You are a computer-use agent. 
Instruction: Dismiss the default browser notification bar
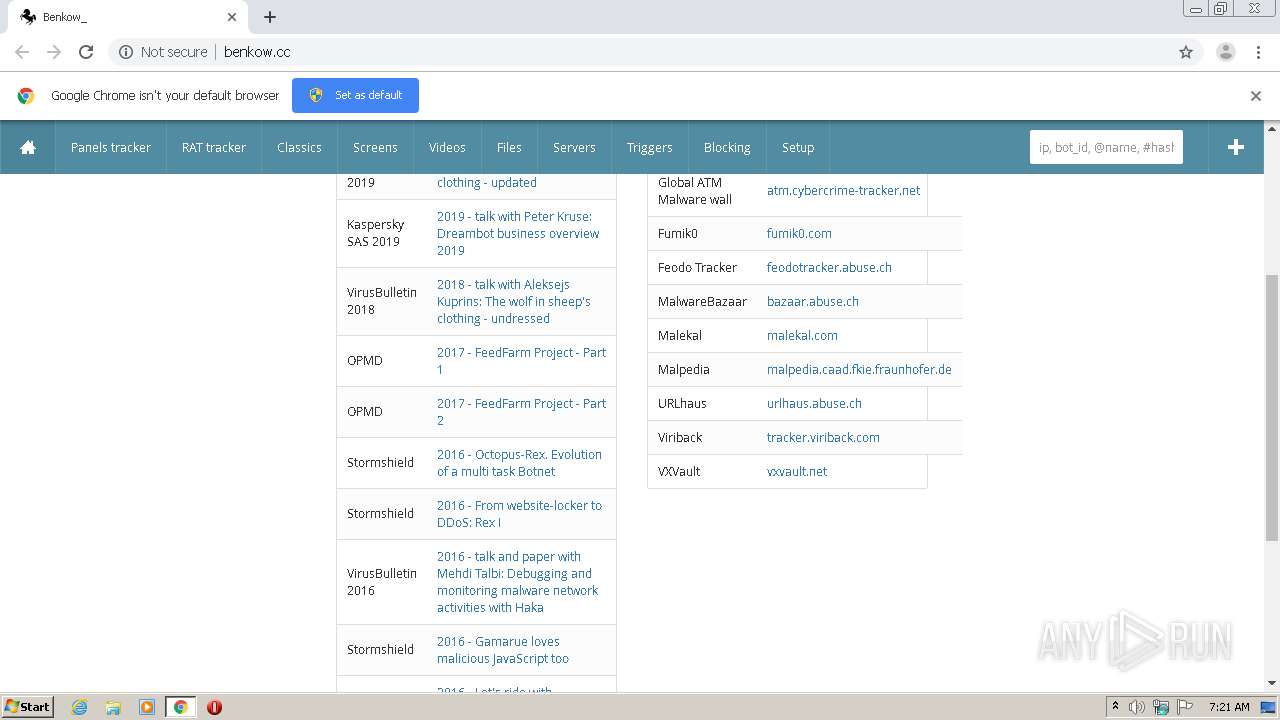[x=1256, y=96]
